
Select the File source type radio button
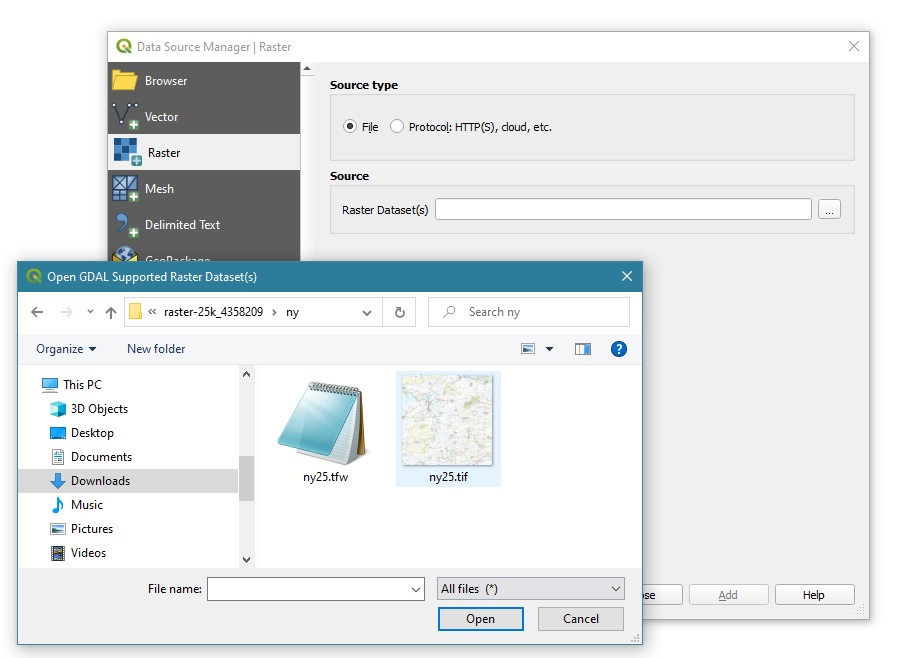click(350, 127)
